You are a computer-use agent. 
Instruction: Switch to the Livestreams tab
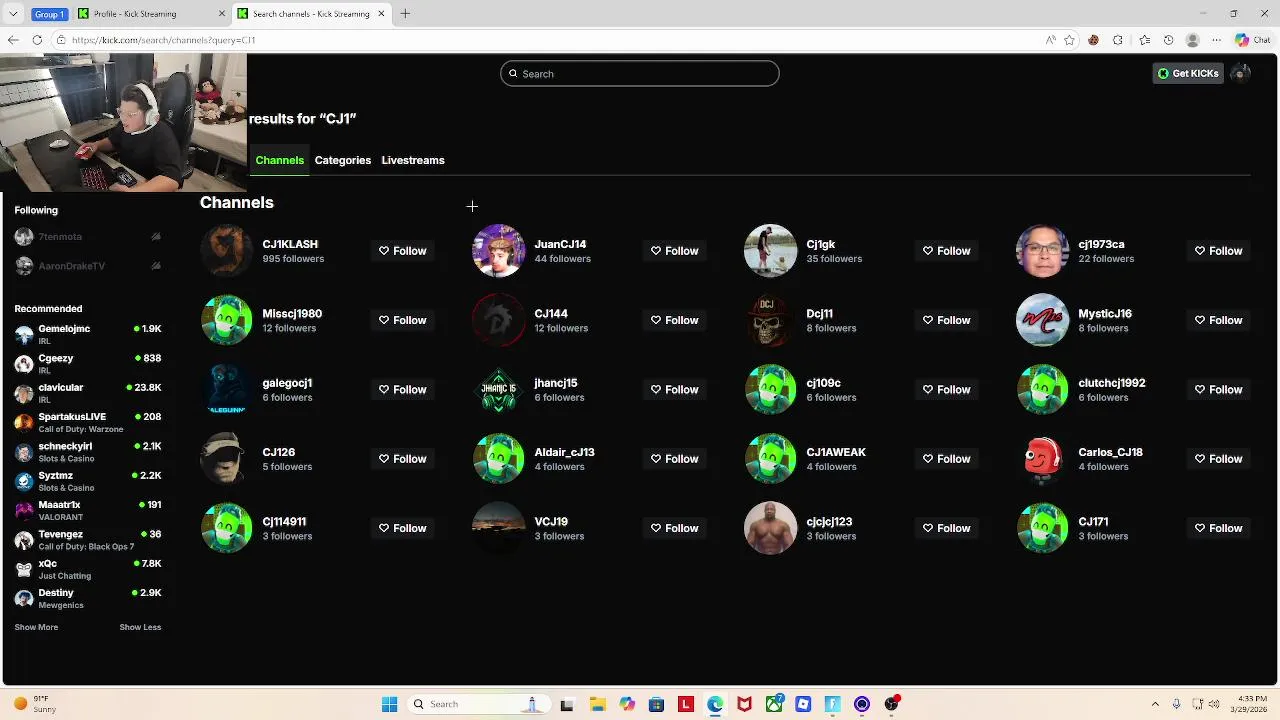click(x=413, y=160)
